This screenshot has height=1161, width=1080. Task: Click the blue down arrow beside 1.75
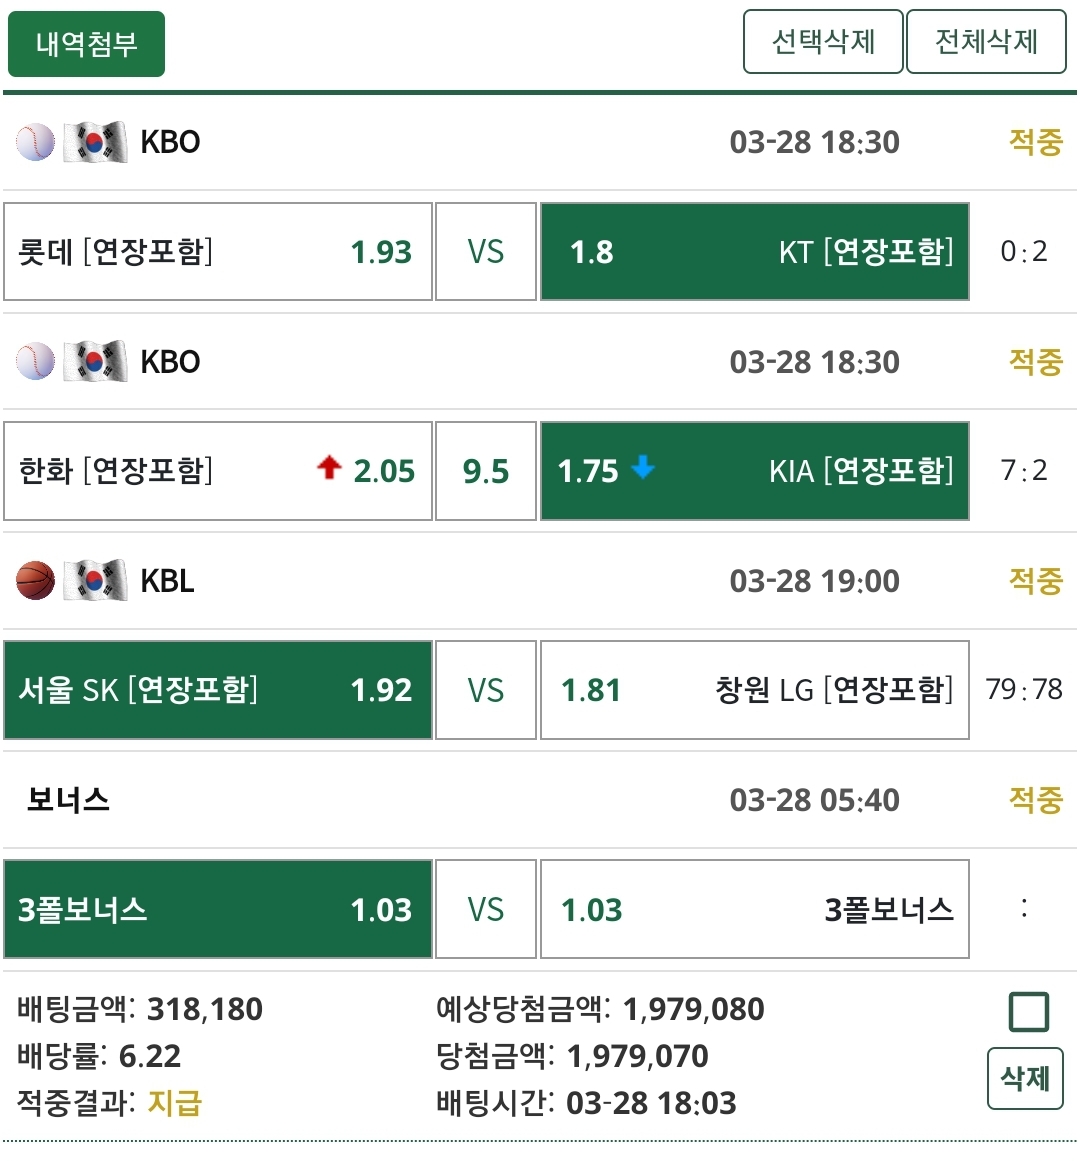643,467
